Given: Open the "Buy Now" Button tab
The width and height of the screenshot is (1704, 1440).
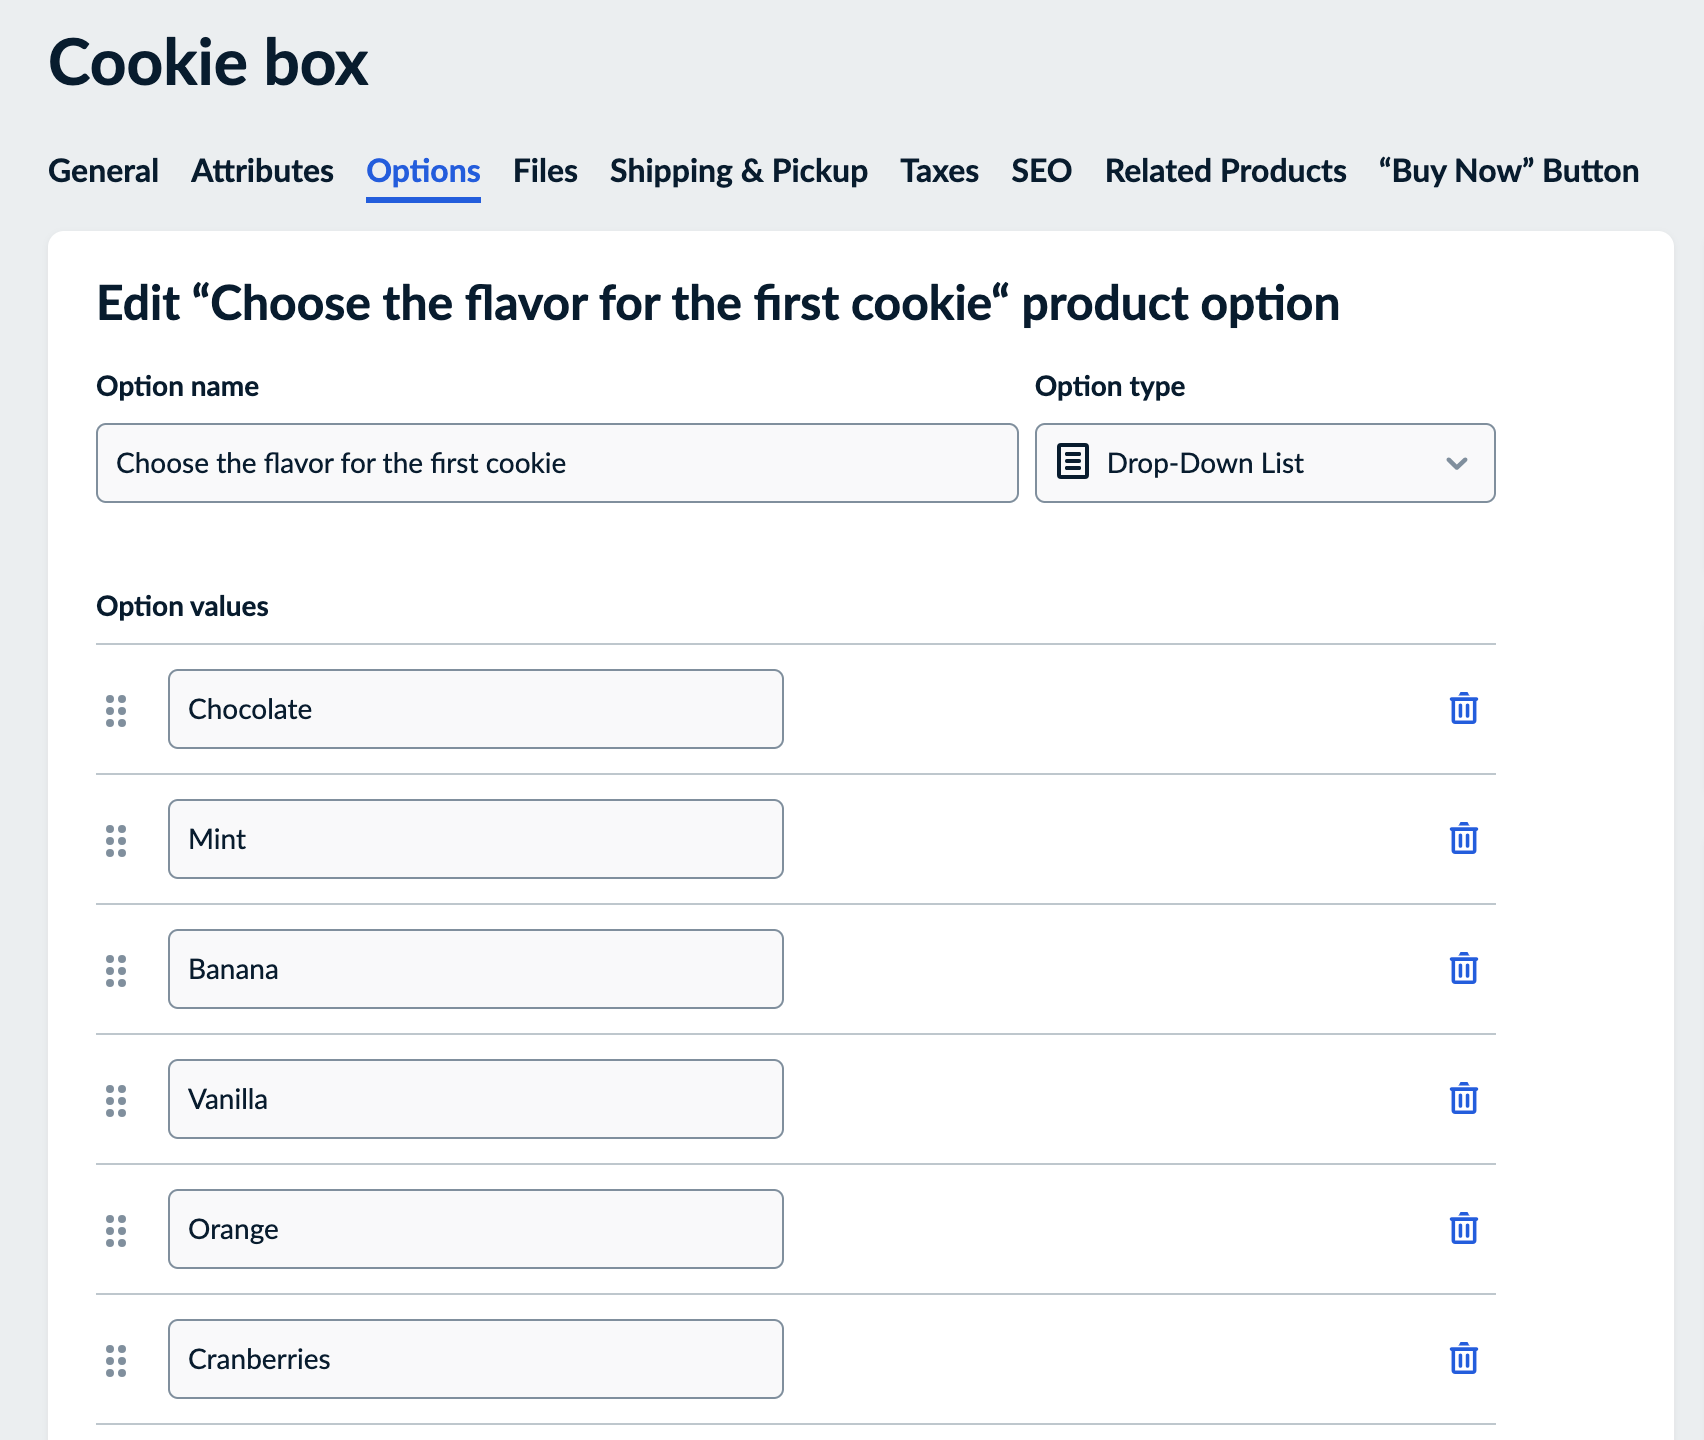Looking at the screenshot, I should (1508, 171).
